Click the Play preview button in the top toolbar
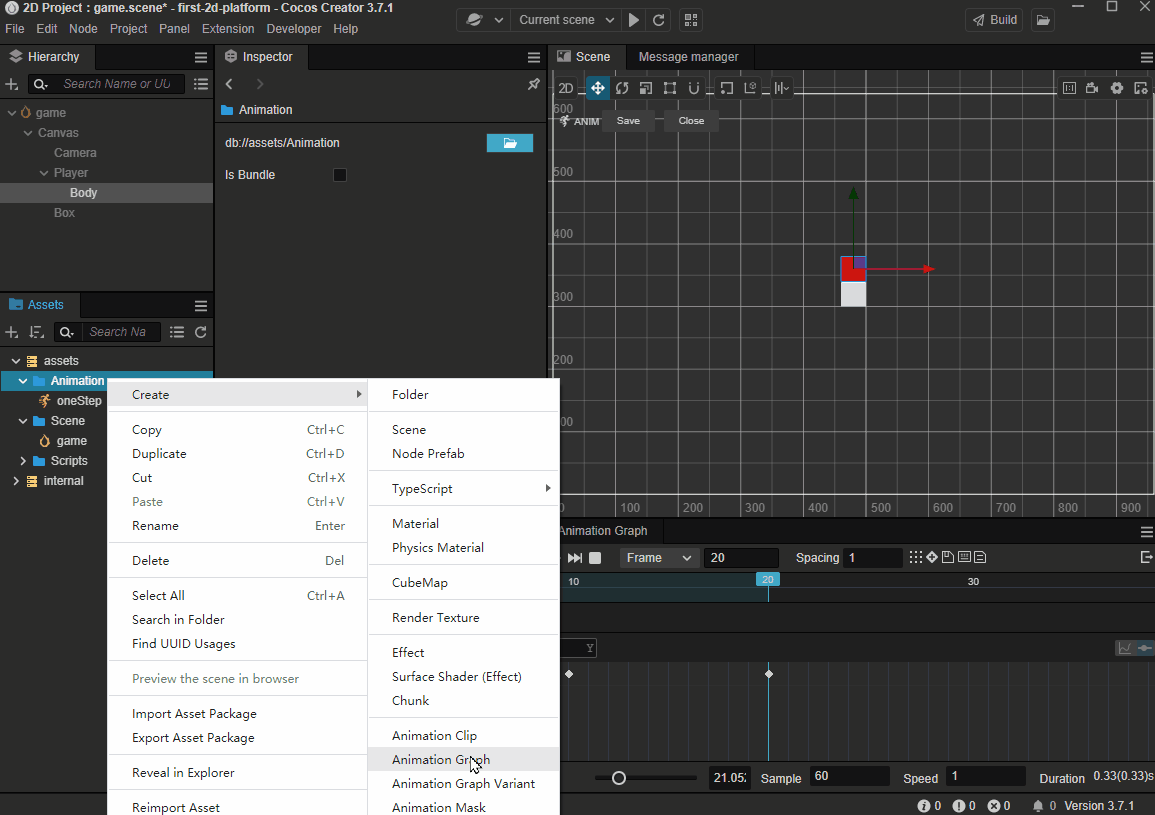Screen dimensions: 1155x815 pyautogui.click(x=634, y=20)
